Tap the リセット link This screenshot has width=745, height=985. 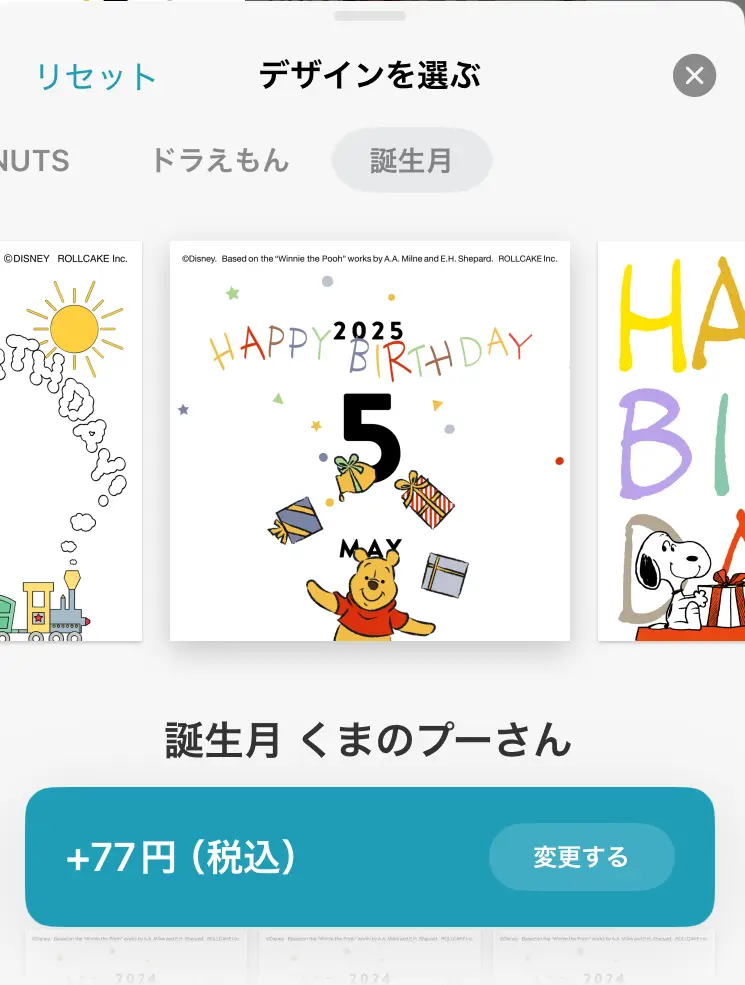[x=96, y=77]
